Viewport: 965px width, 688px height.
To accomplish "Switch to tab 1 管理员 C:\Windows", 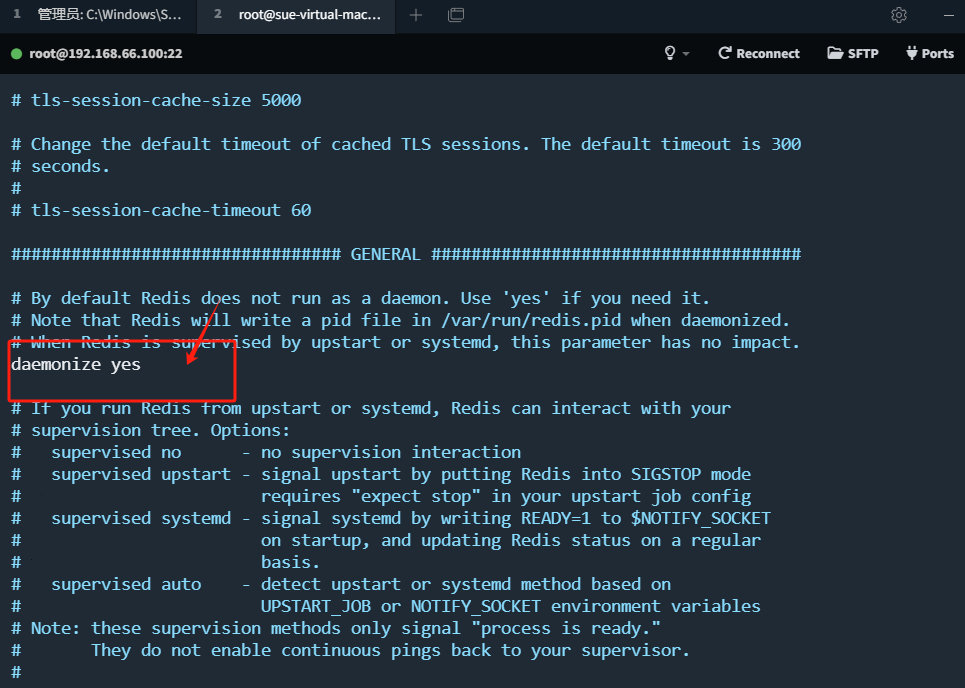I will click(x=98, y=15).
